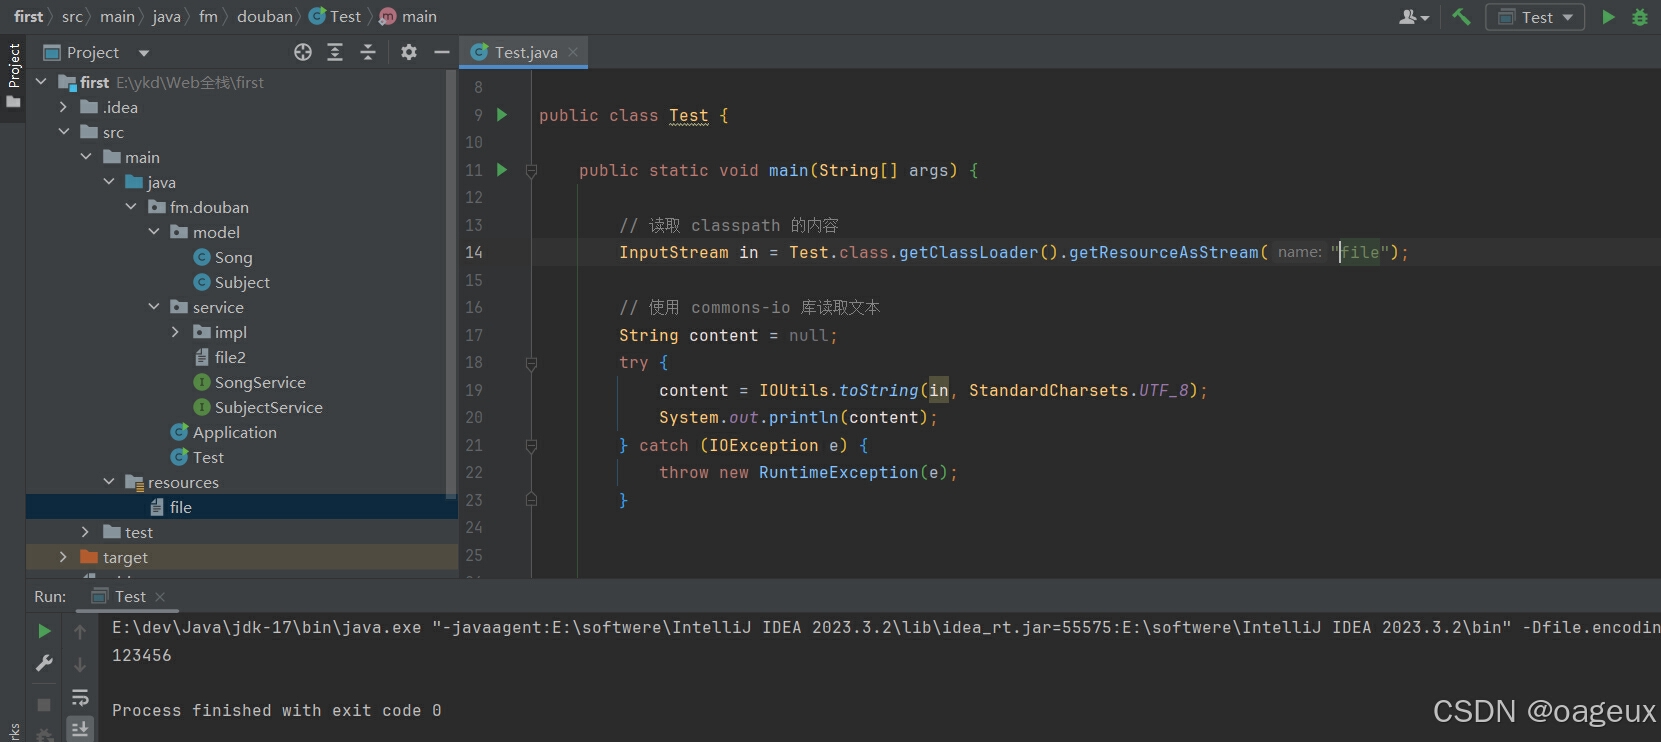
Task: Expand the impl package
Action: click(176, 332)
